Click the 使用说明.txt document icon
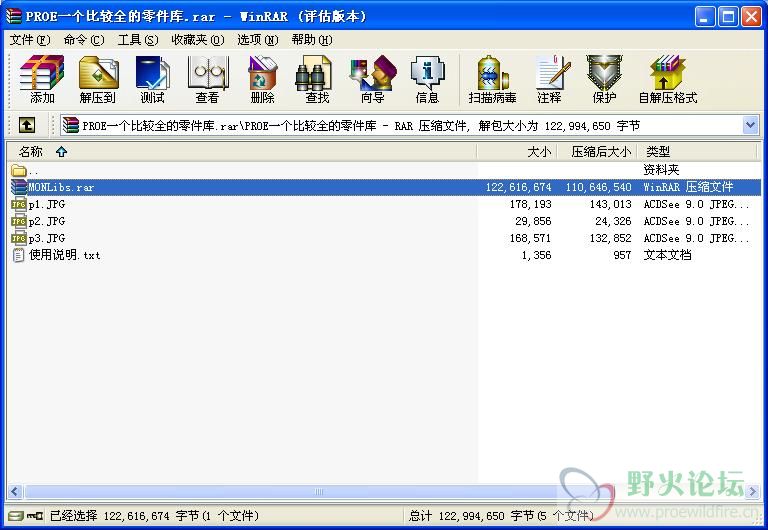Screen dimensions: 768x530 pyautogui.click(x=19, y=255)
